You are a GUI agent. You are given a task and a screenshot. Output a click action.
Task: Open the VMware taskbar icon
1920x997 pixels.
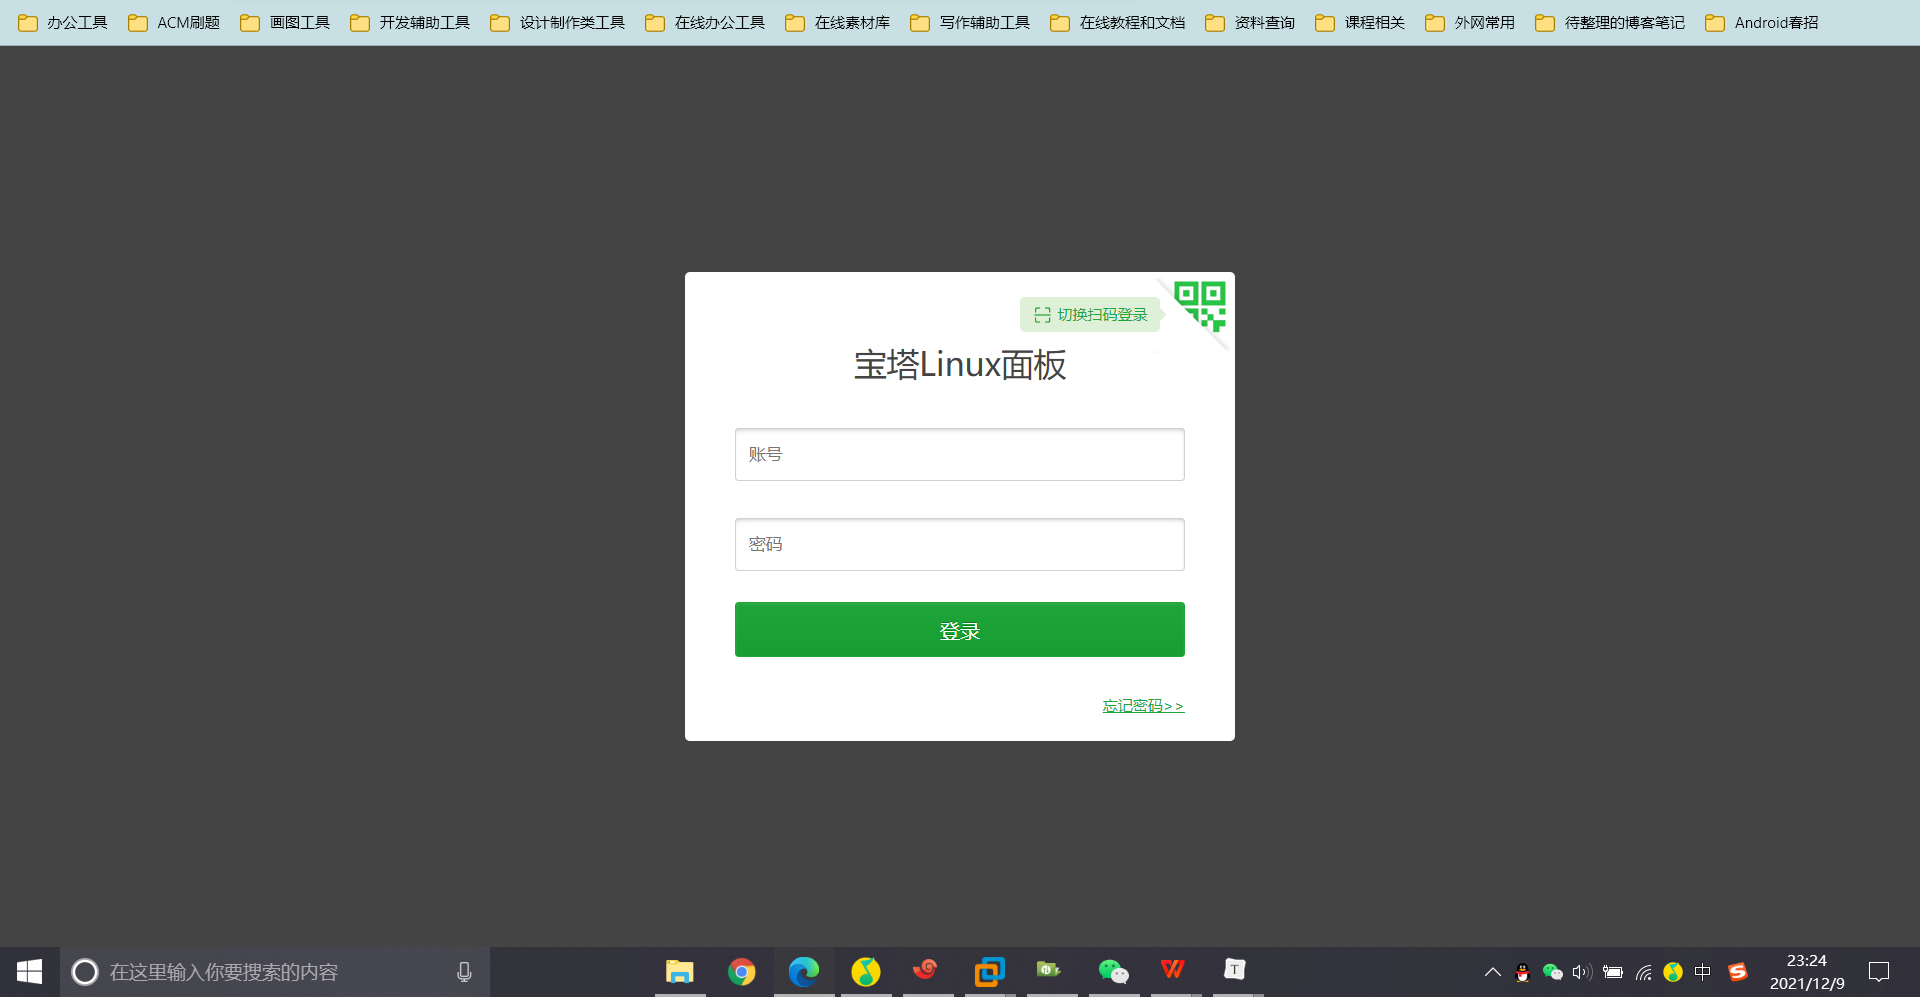tap(989, 971)
